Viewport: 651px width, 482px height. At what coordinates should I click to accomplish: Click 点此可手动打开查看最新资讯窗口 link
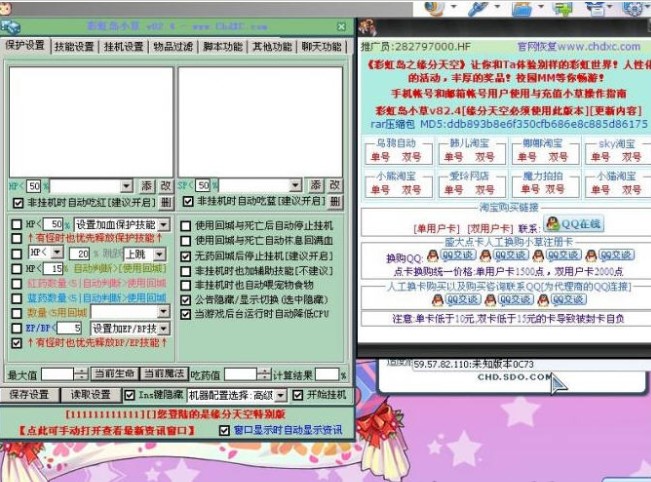tap(107, 431)
